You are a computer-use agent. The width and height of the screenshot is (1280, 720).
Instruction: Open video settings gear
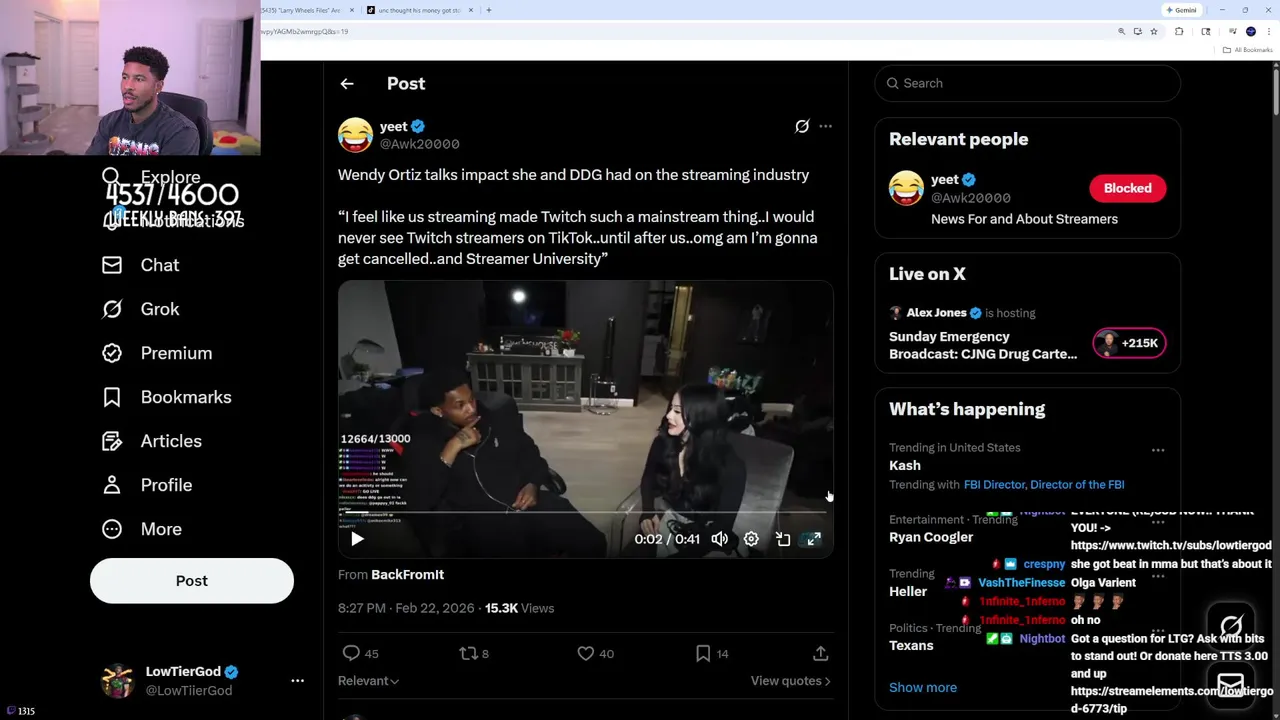[751, 539]
